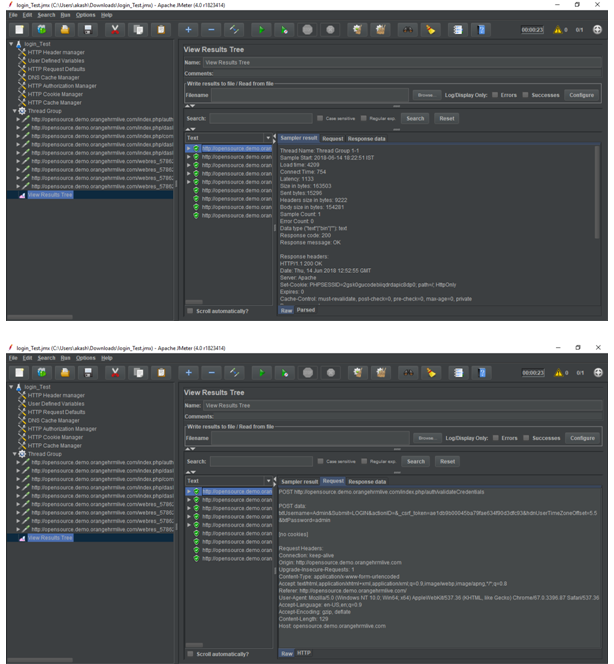Viewport: 614px width, 664px height.
Task: Enable the Regular exp. checkbox in upper window
Action: point(363,118)
